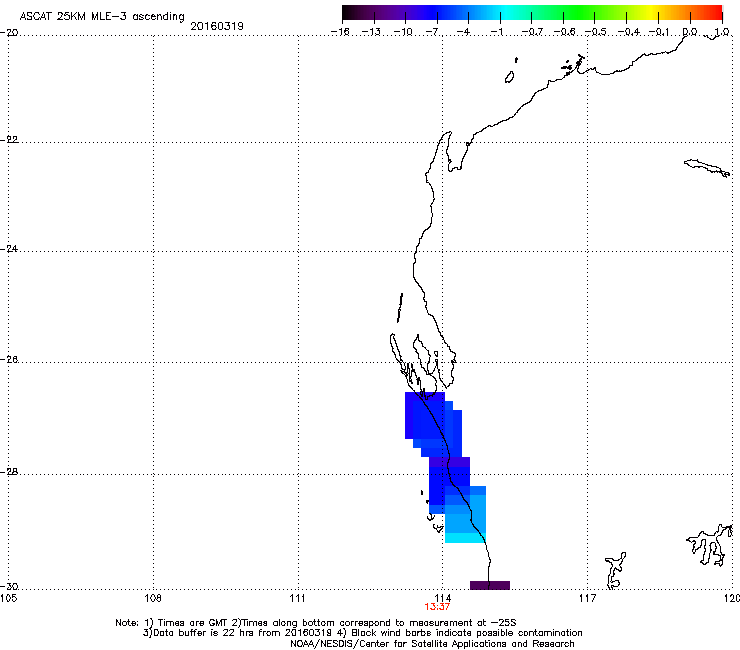Click the -26 latitude axis label
This screenshot has height=650, width=740.
(x=9, y=360)
